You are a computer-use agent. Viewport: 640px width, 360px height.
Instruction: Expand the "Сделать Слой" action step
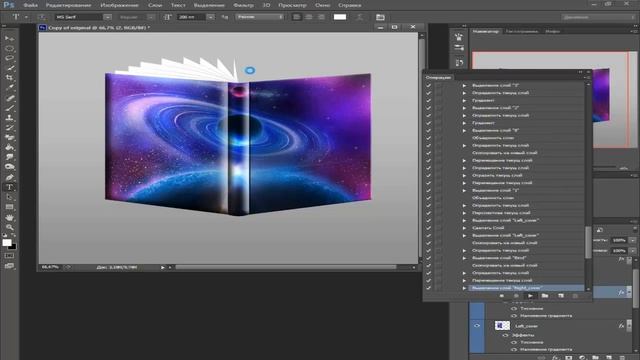pos(464,228)
